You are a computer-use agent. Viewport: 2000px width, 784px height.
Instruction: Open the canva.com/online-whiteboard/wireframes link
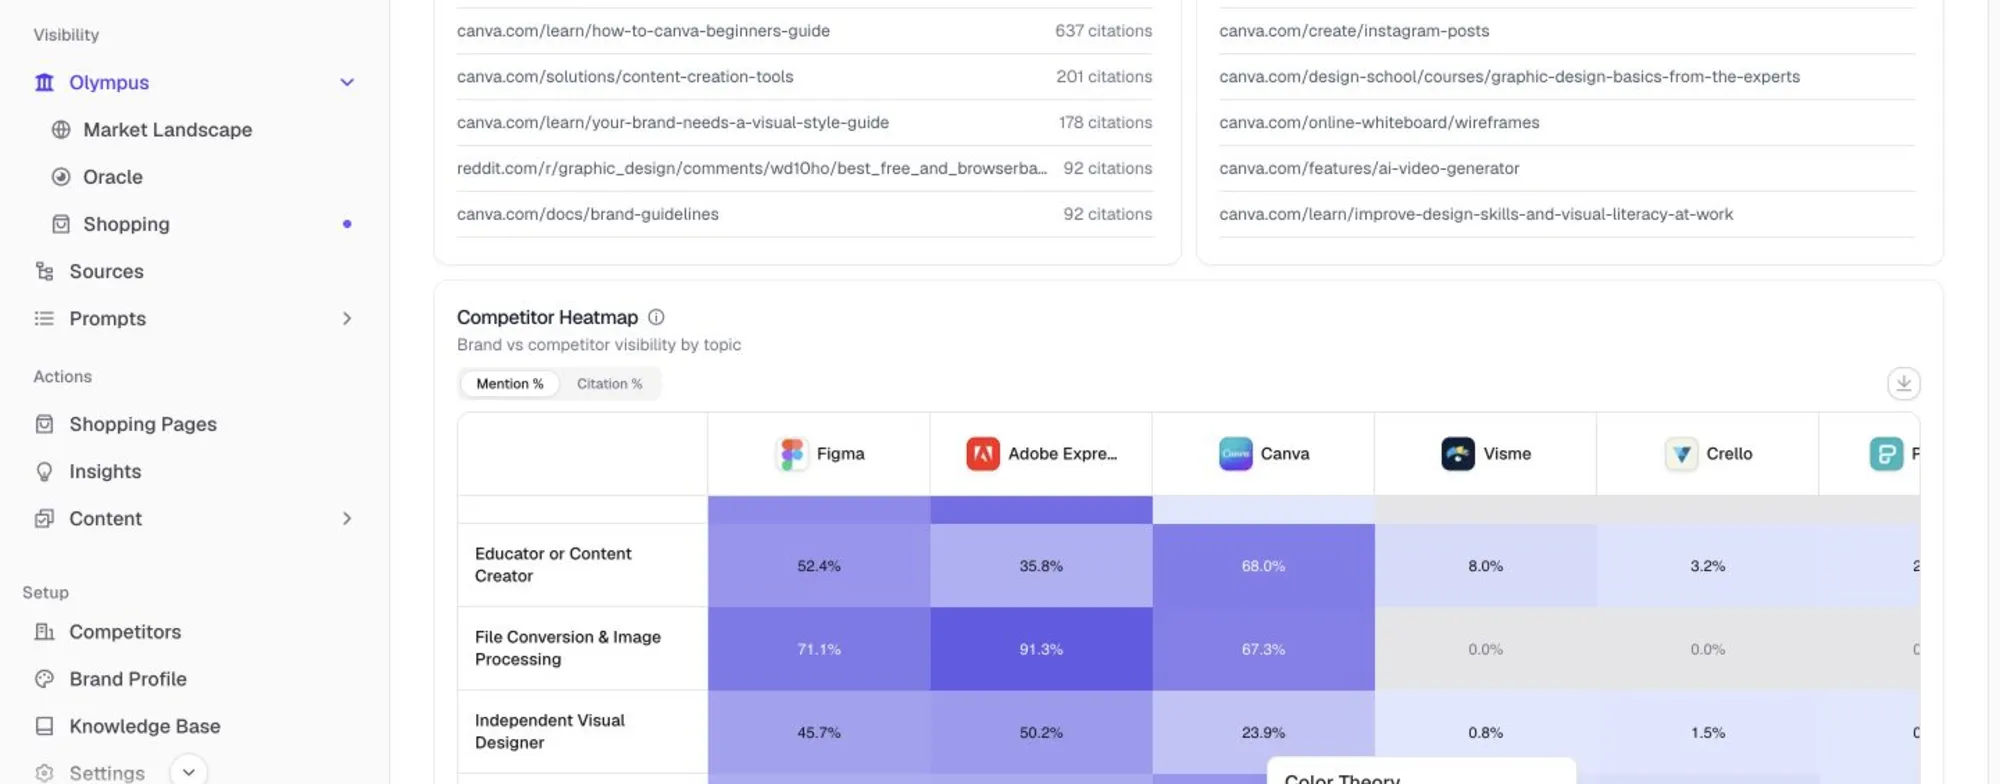[1379, 122]
